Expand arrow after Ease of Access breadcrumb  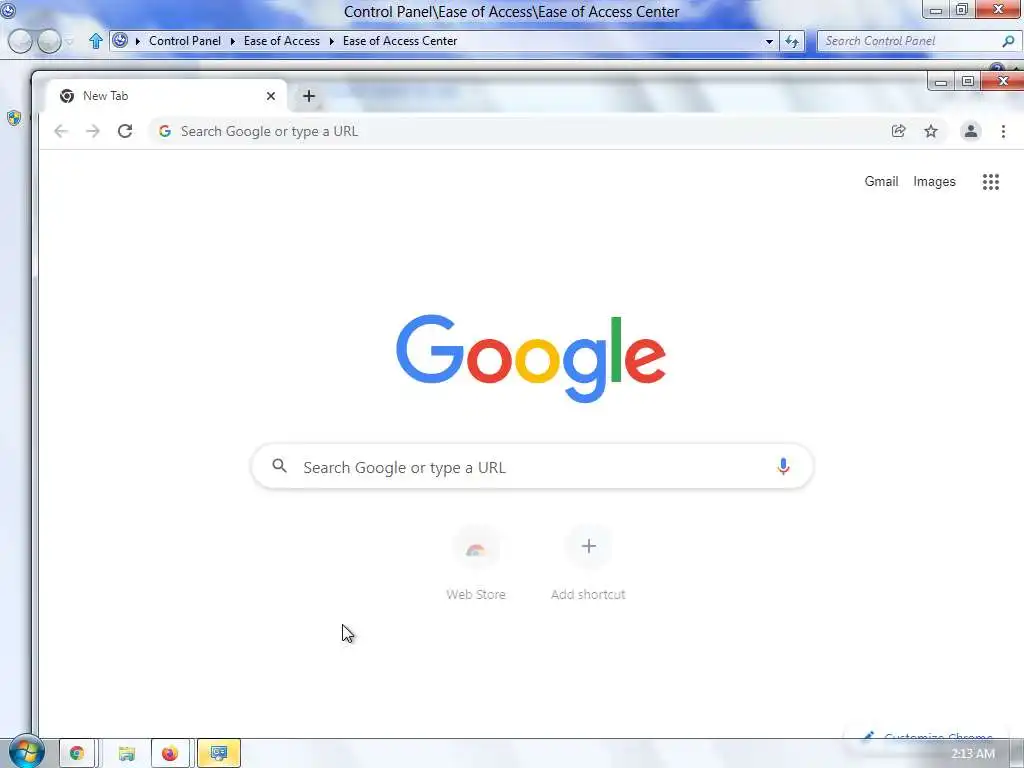pos(331,41)
